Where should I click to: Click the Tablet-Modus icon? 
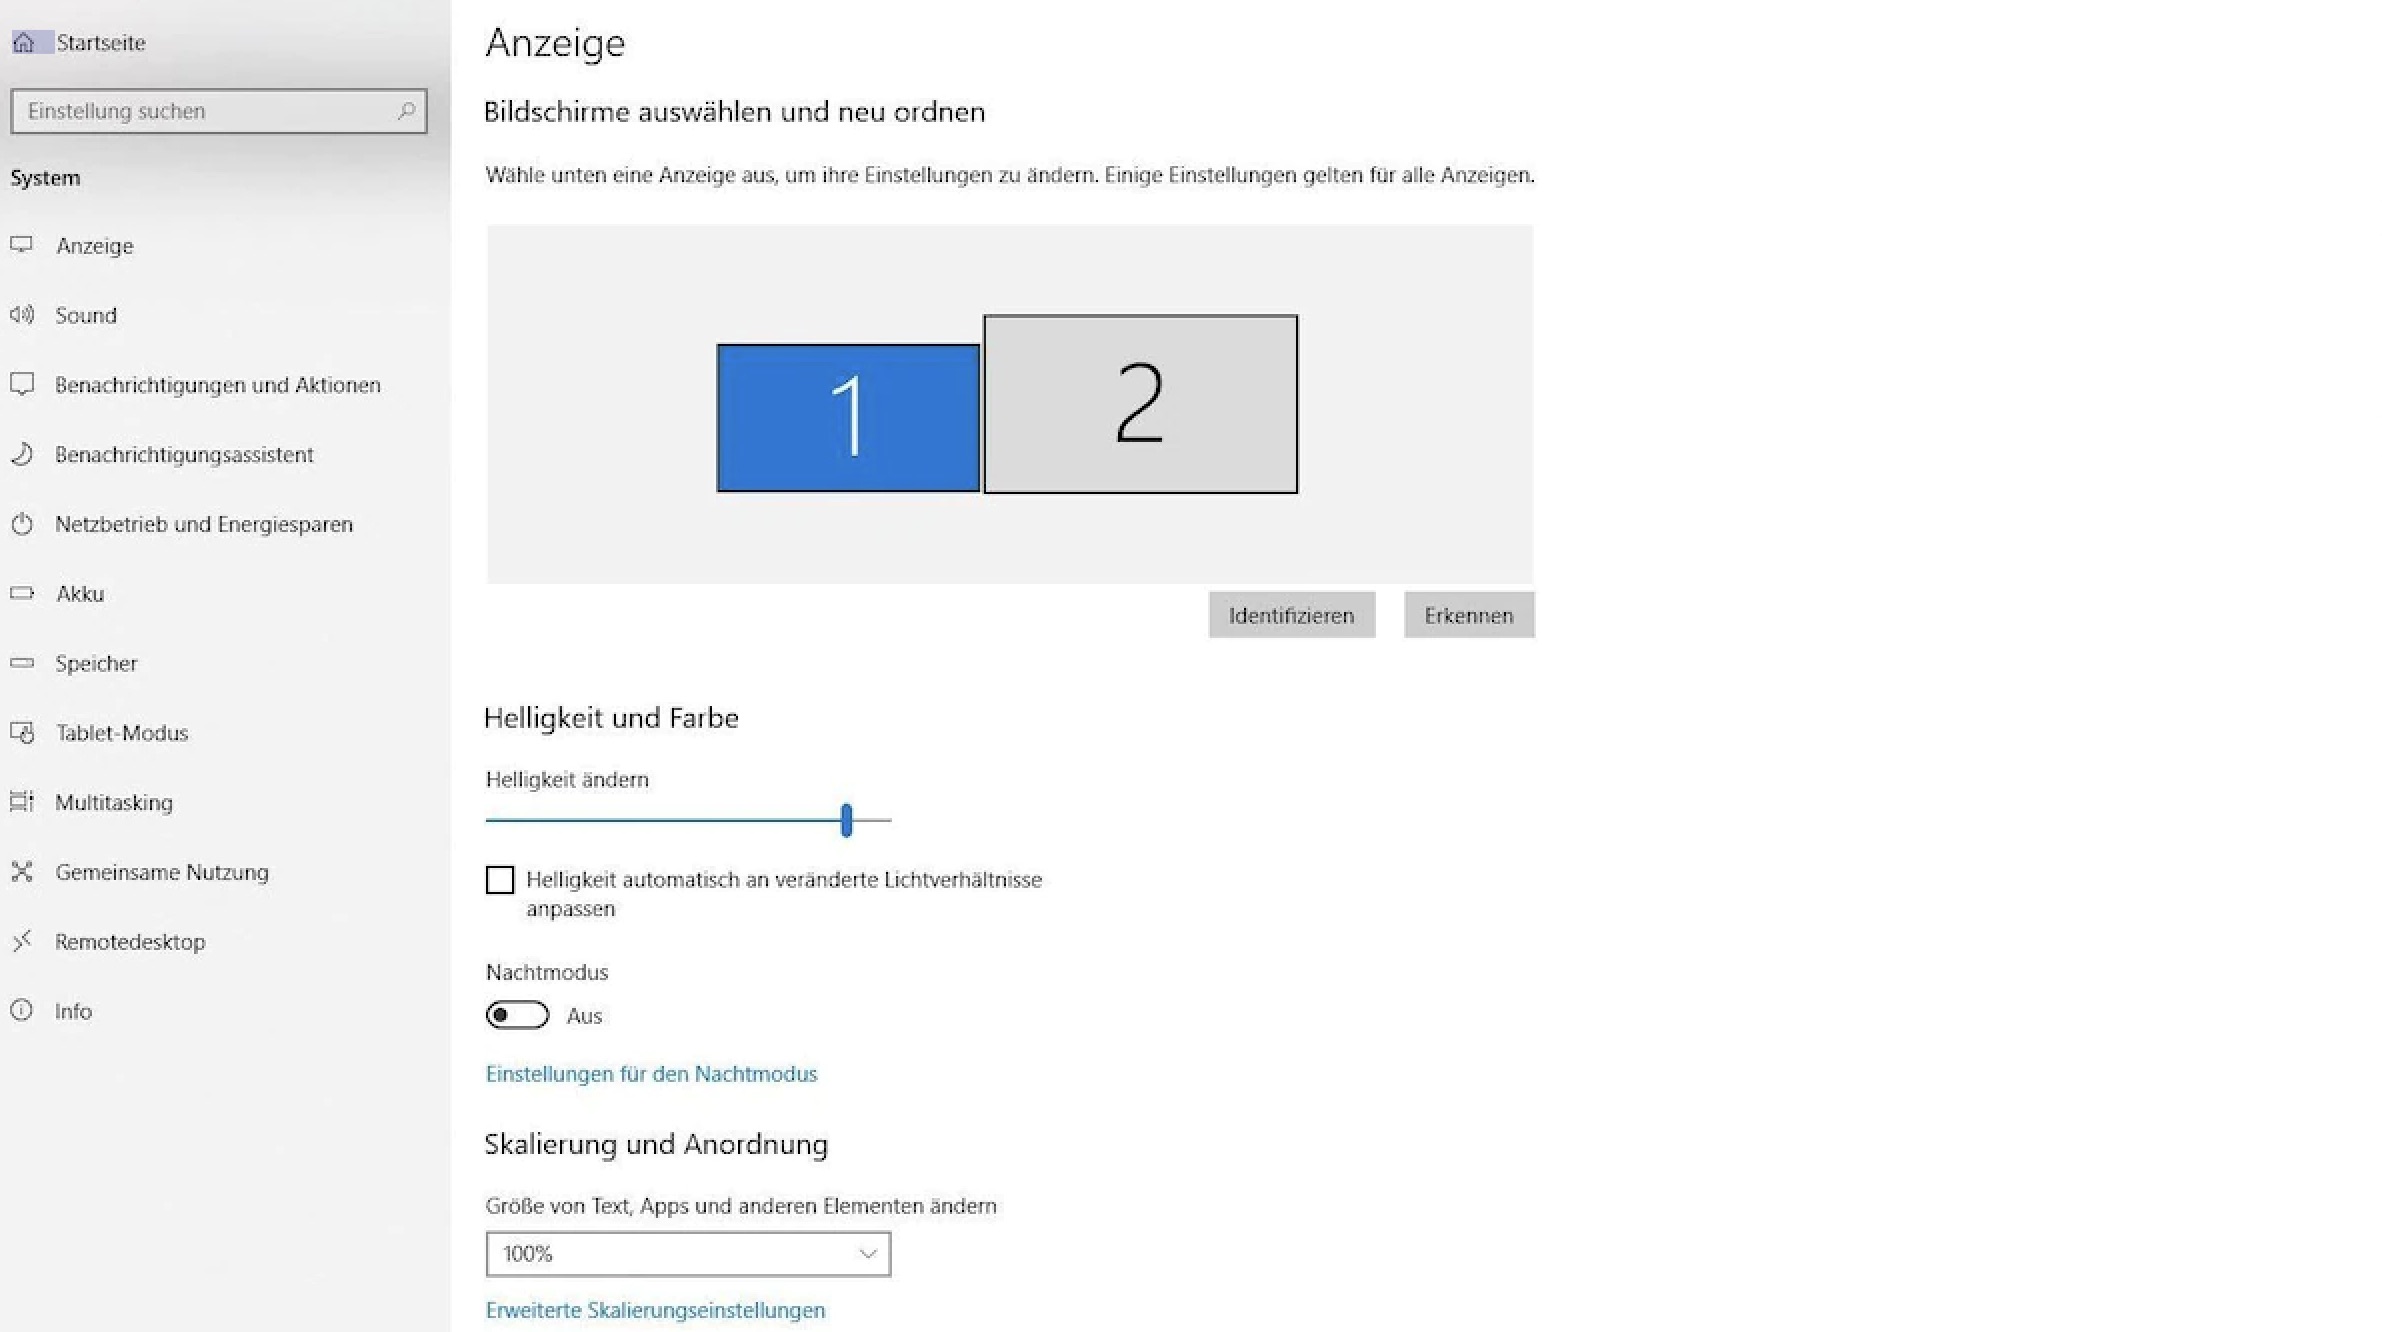click(x=22, y=732)
